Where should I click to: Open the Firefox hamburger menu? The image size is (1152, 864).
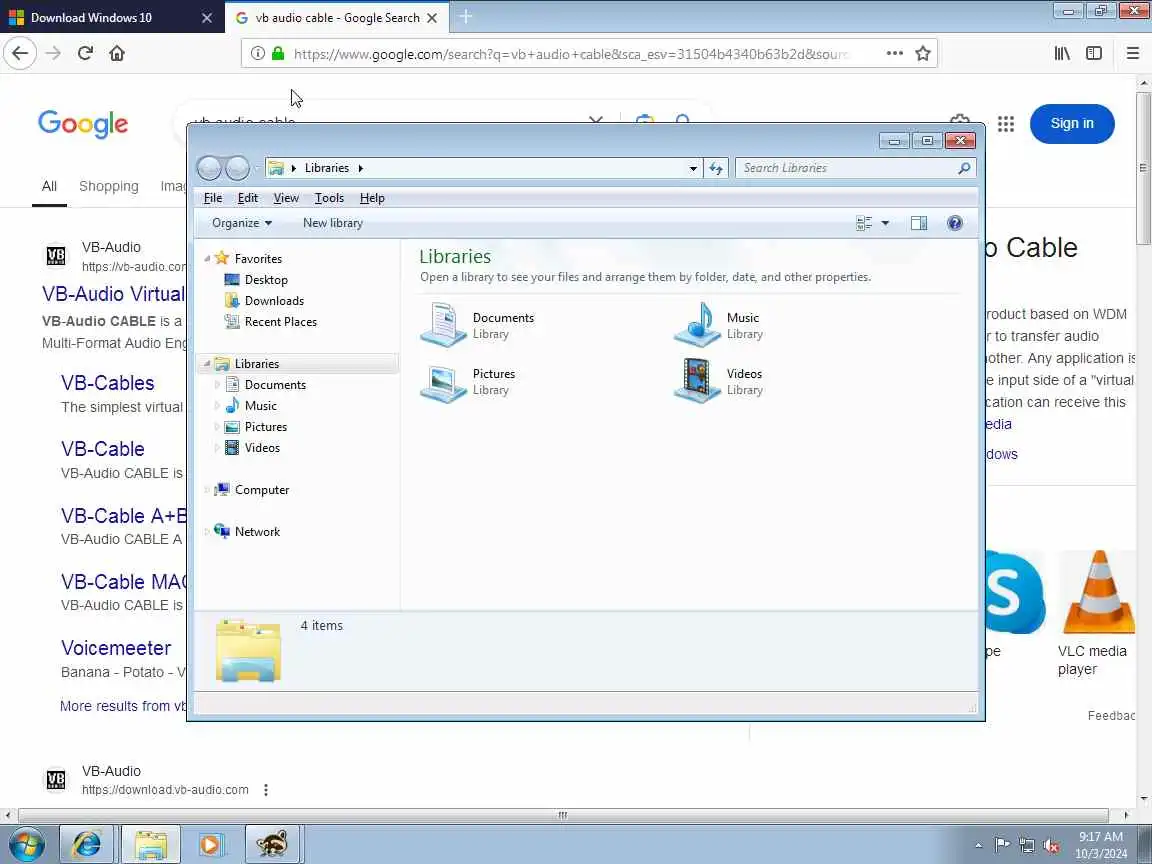coord(1132,53)
